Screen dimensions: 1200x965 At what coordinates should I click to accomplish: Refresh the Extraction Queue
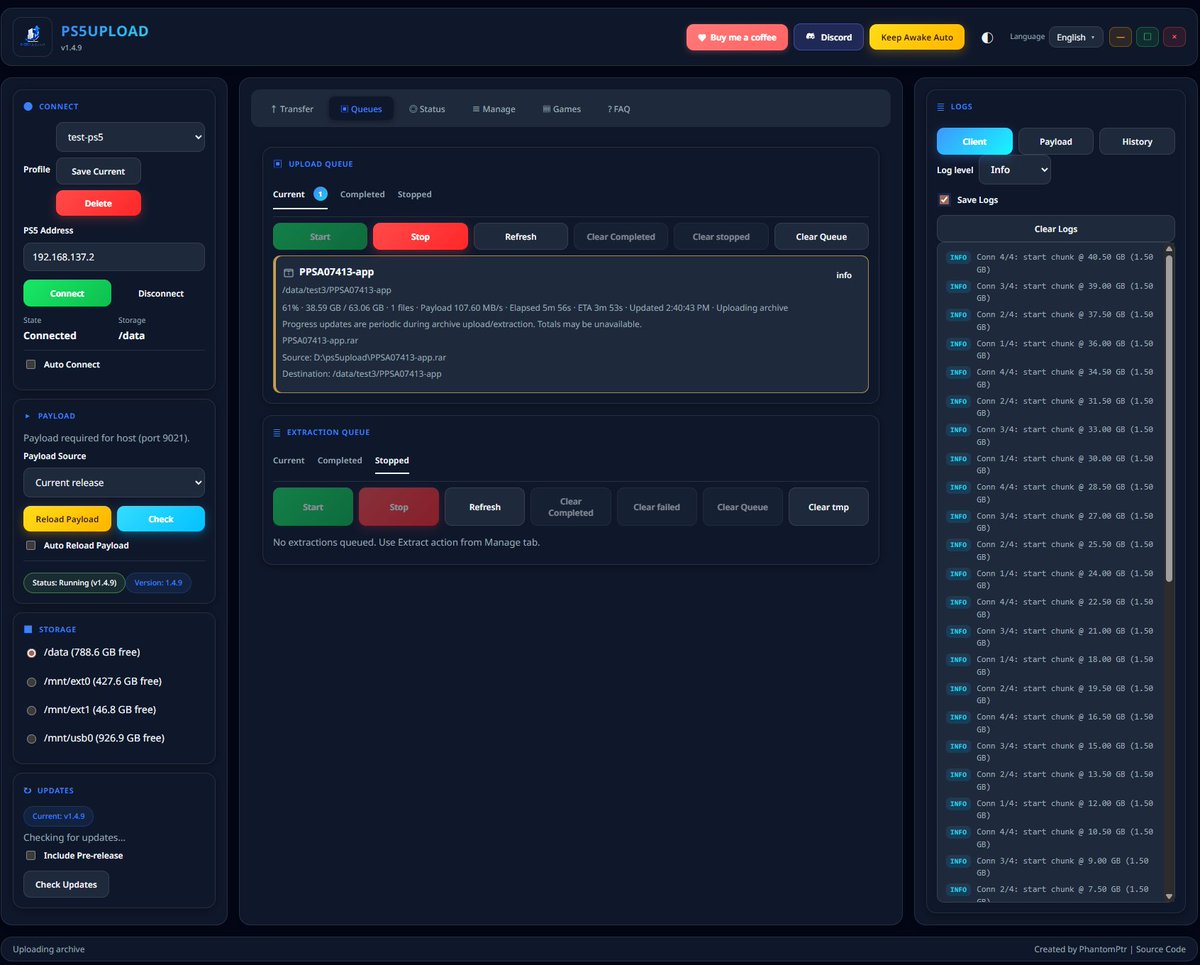[485, 507]
